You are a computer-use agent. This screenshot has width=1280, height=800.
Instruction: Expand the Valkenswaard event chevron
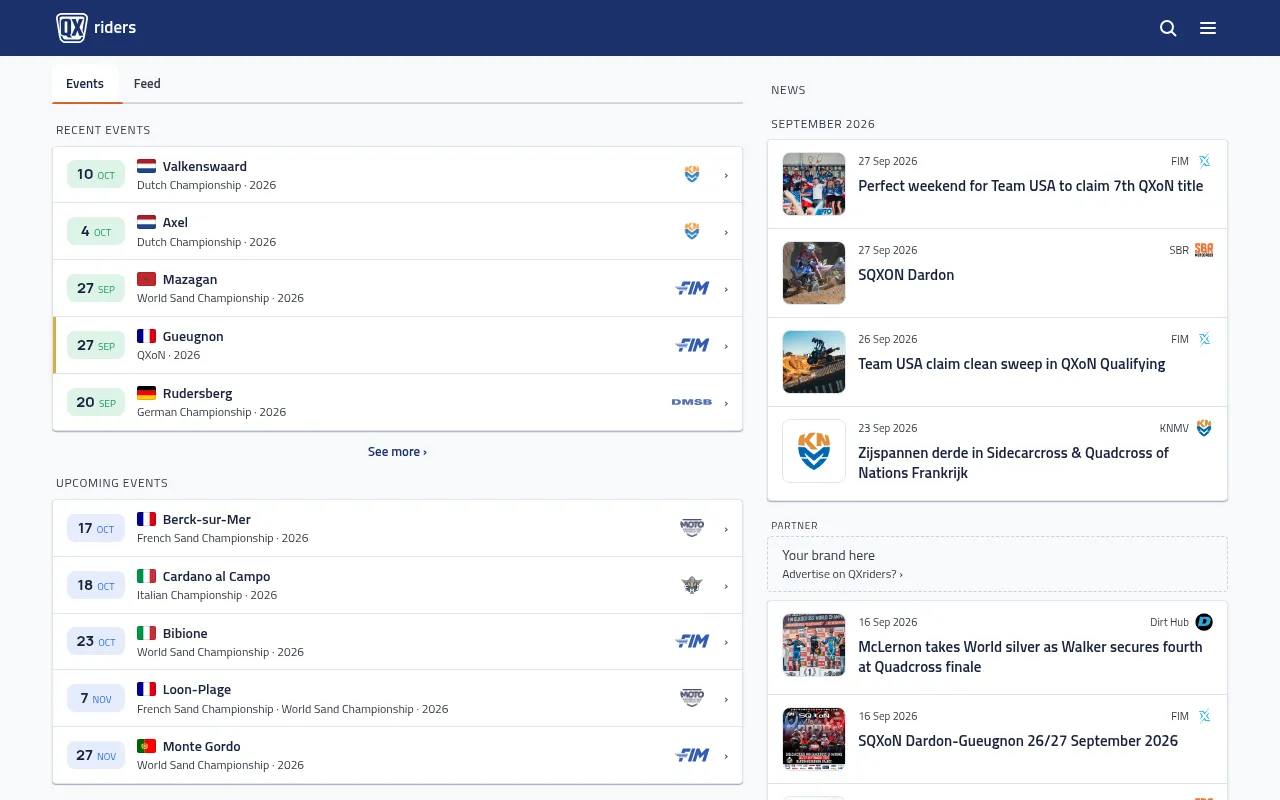(726, 176)
